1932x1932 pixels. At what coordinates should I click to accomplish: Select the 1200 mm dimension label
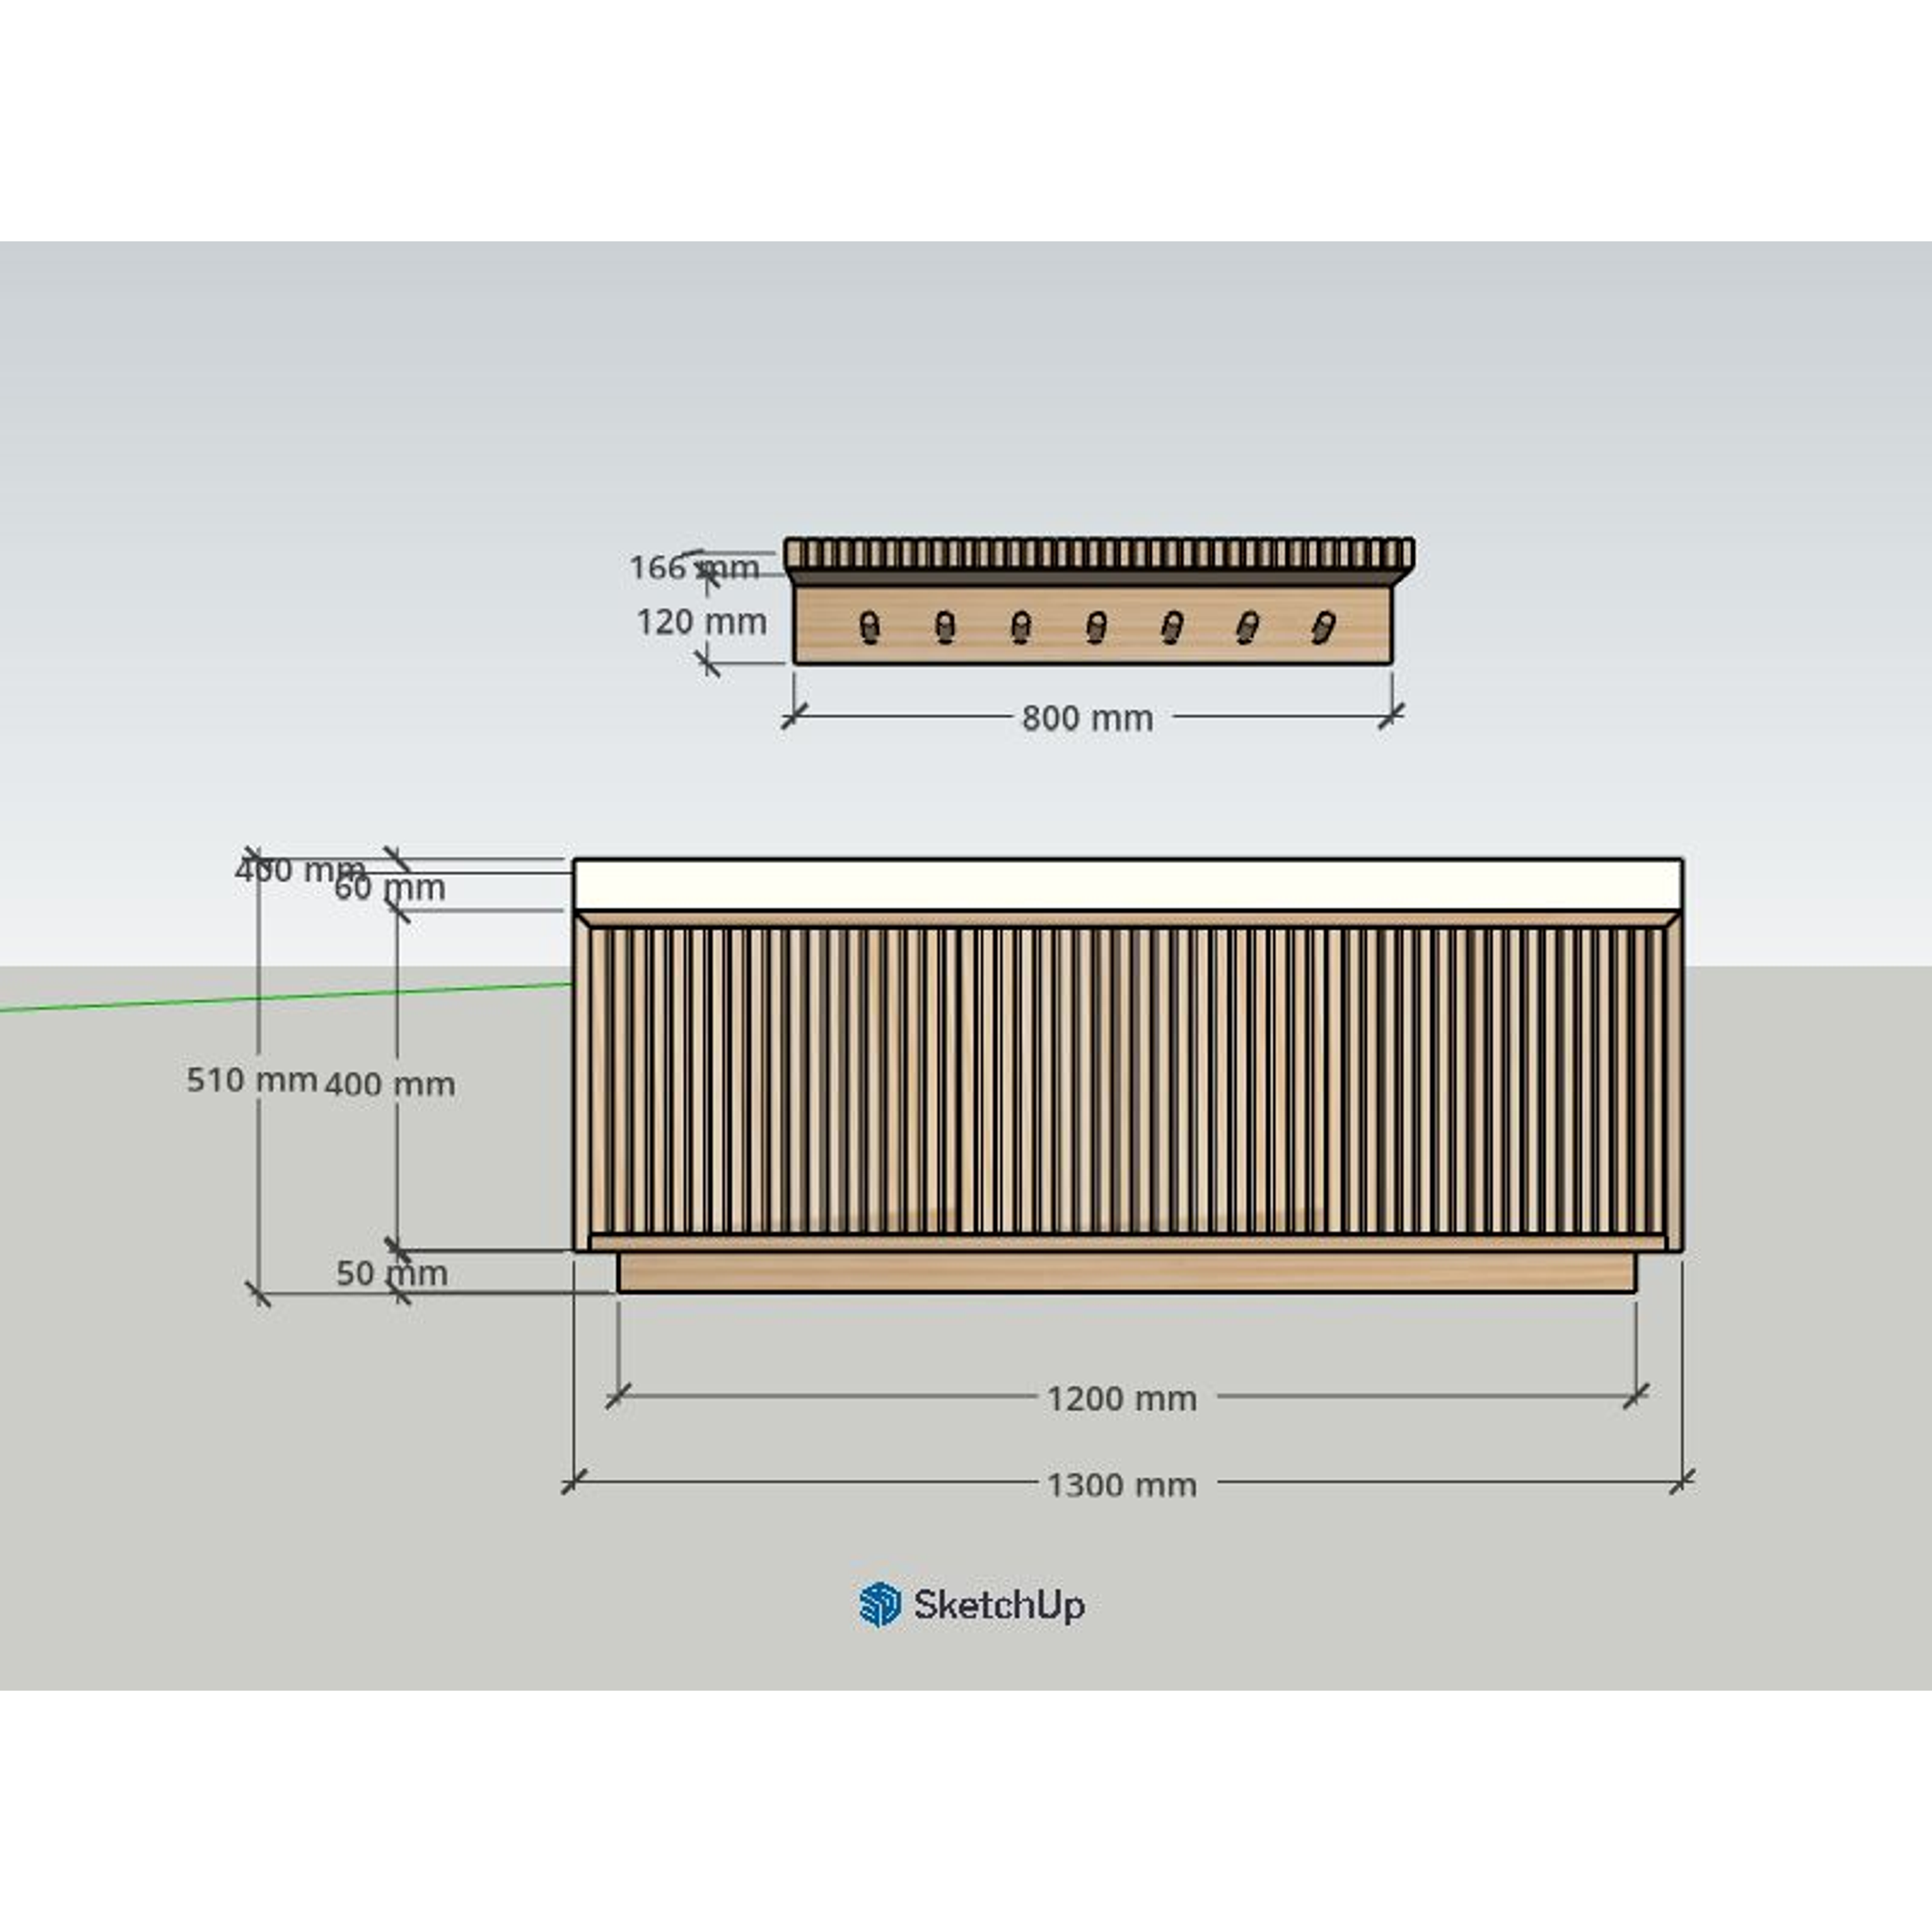pos(1121,1398)
